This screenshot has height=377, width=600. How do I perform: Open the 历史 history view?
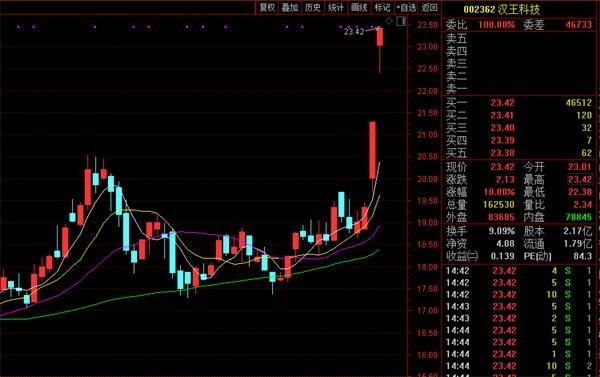[313, 7]
